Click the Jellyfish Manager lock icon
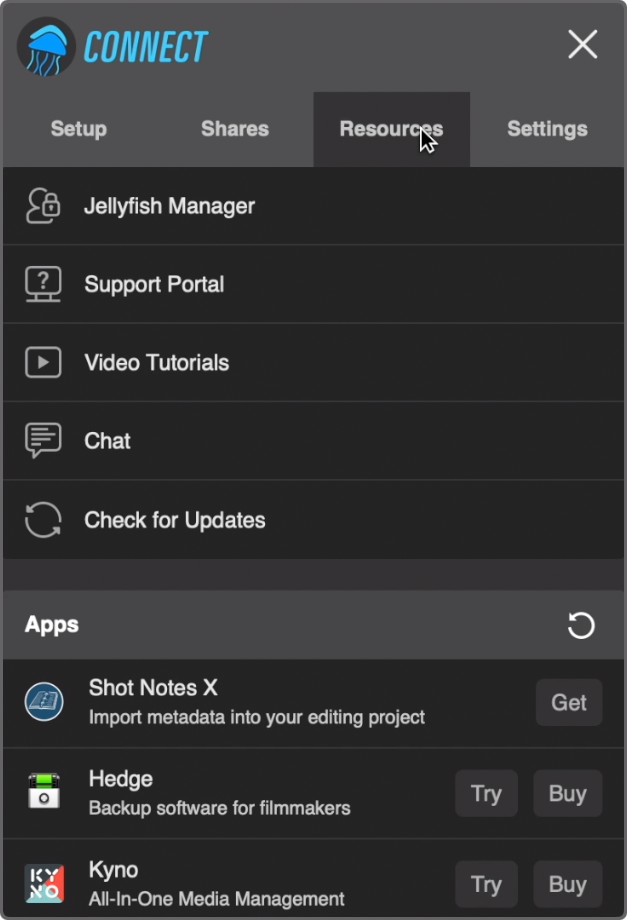 coord(43,206)
